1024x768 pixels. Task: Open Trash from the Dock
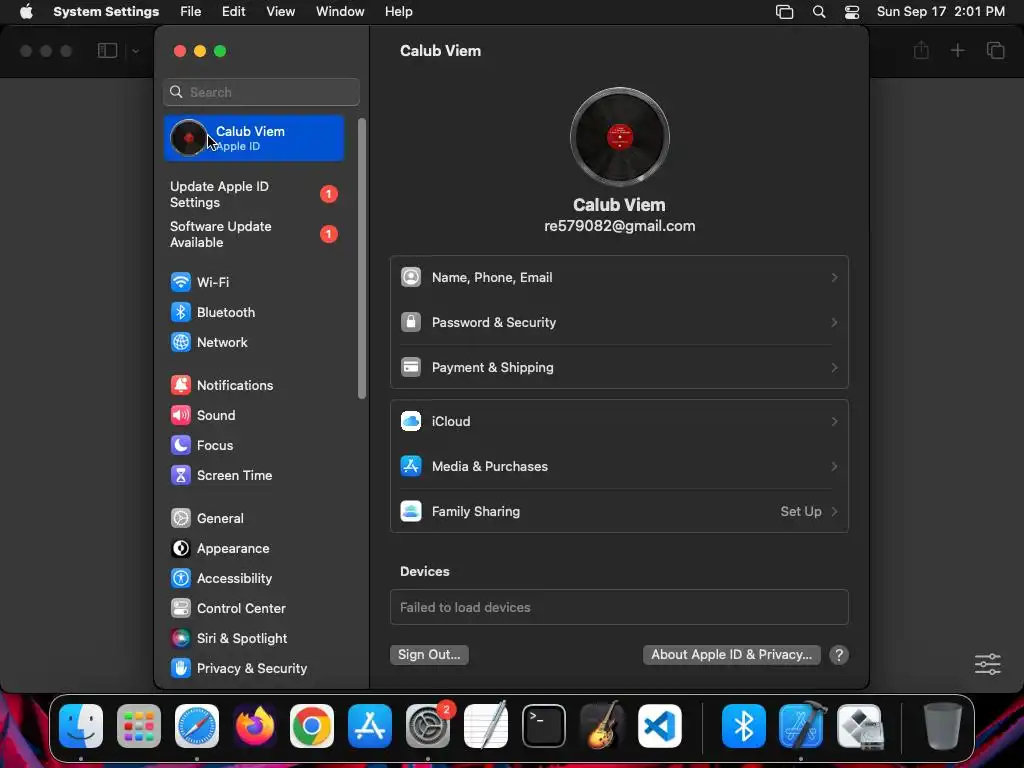(x=943, y=726)
